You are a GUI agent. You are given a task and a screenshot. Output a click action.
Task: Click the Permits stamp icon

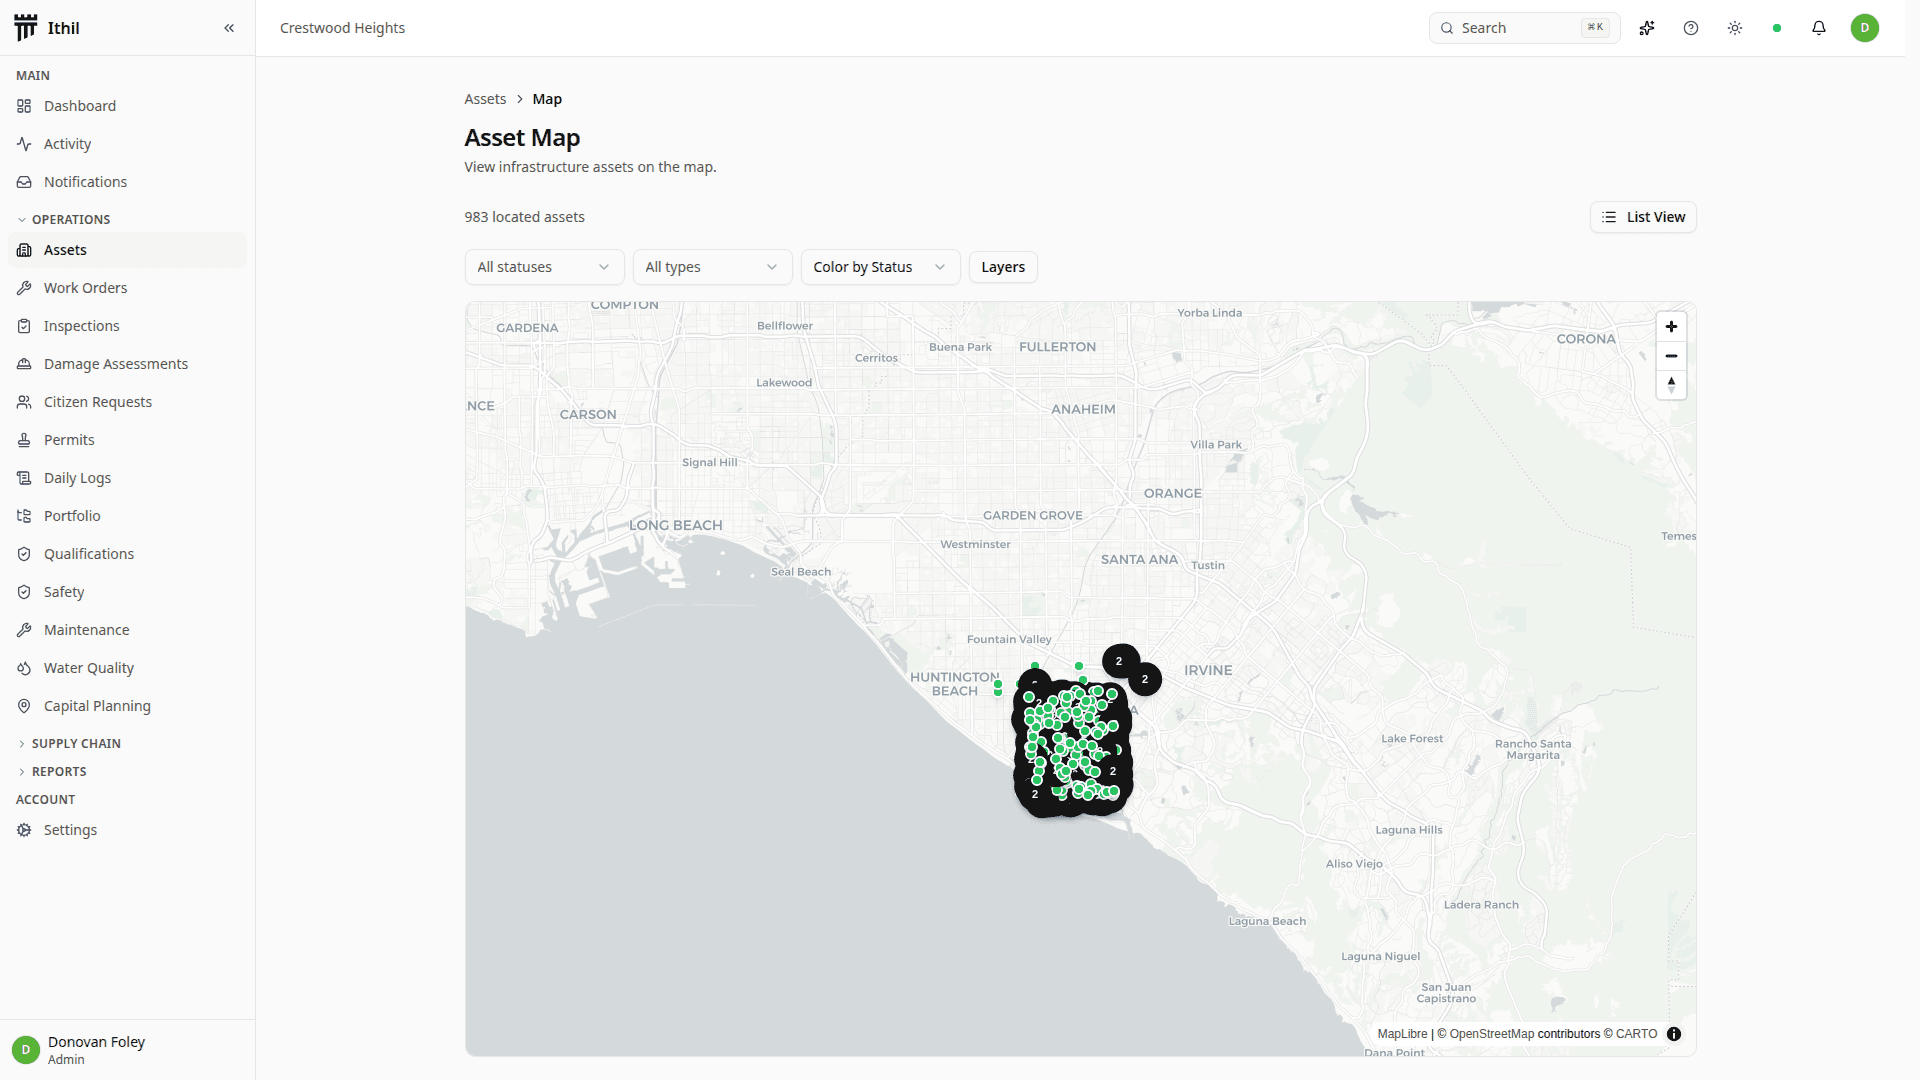coord(24,440)
